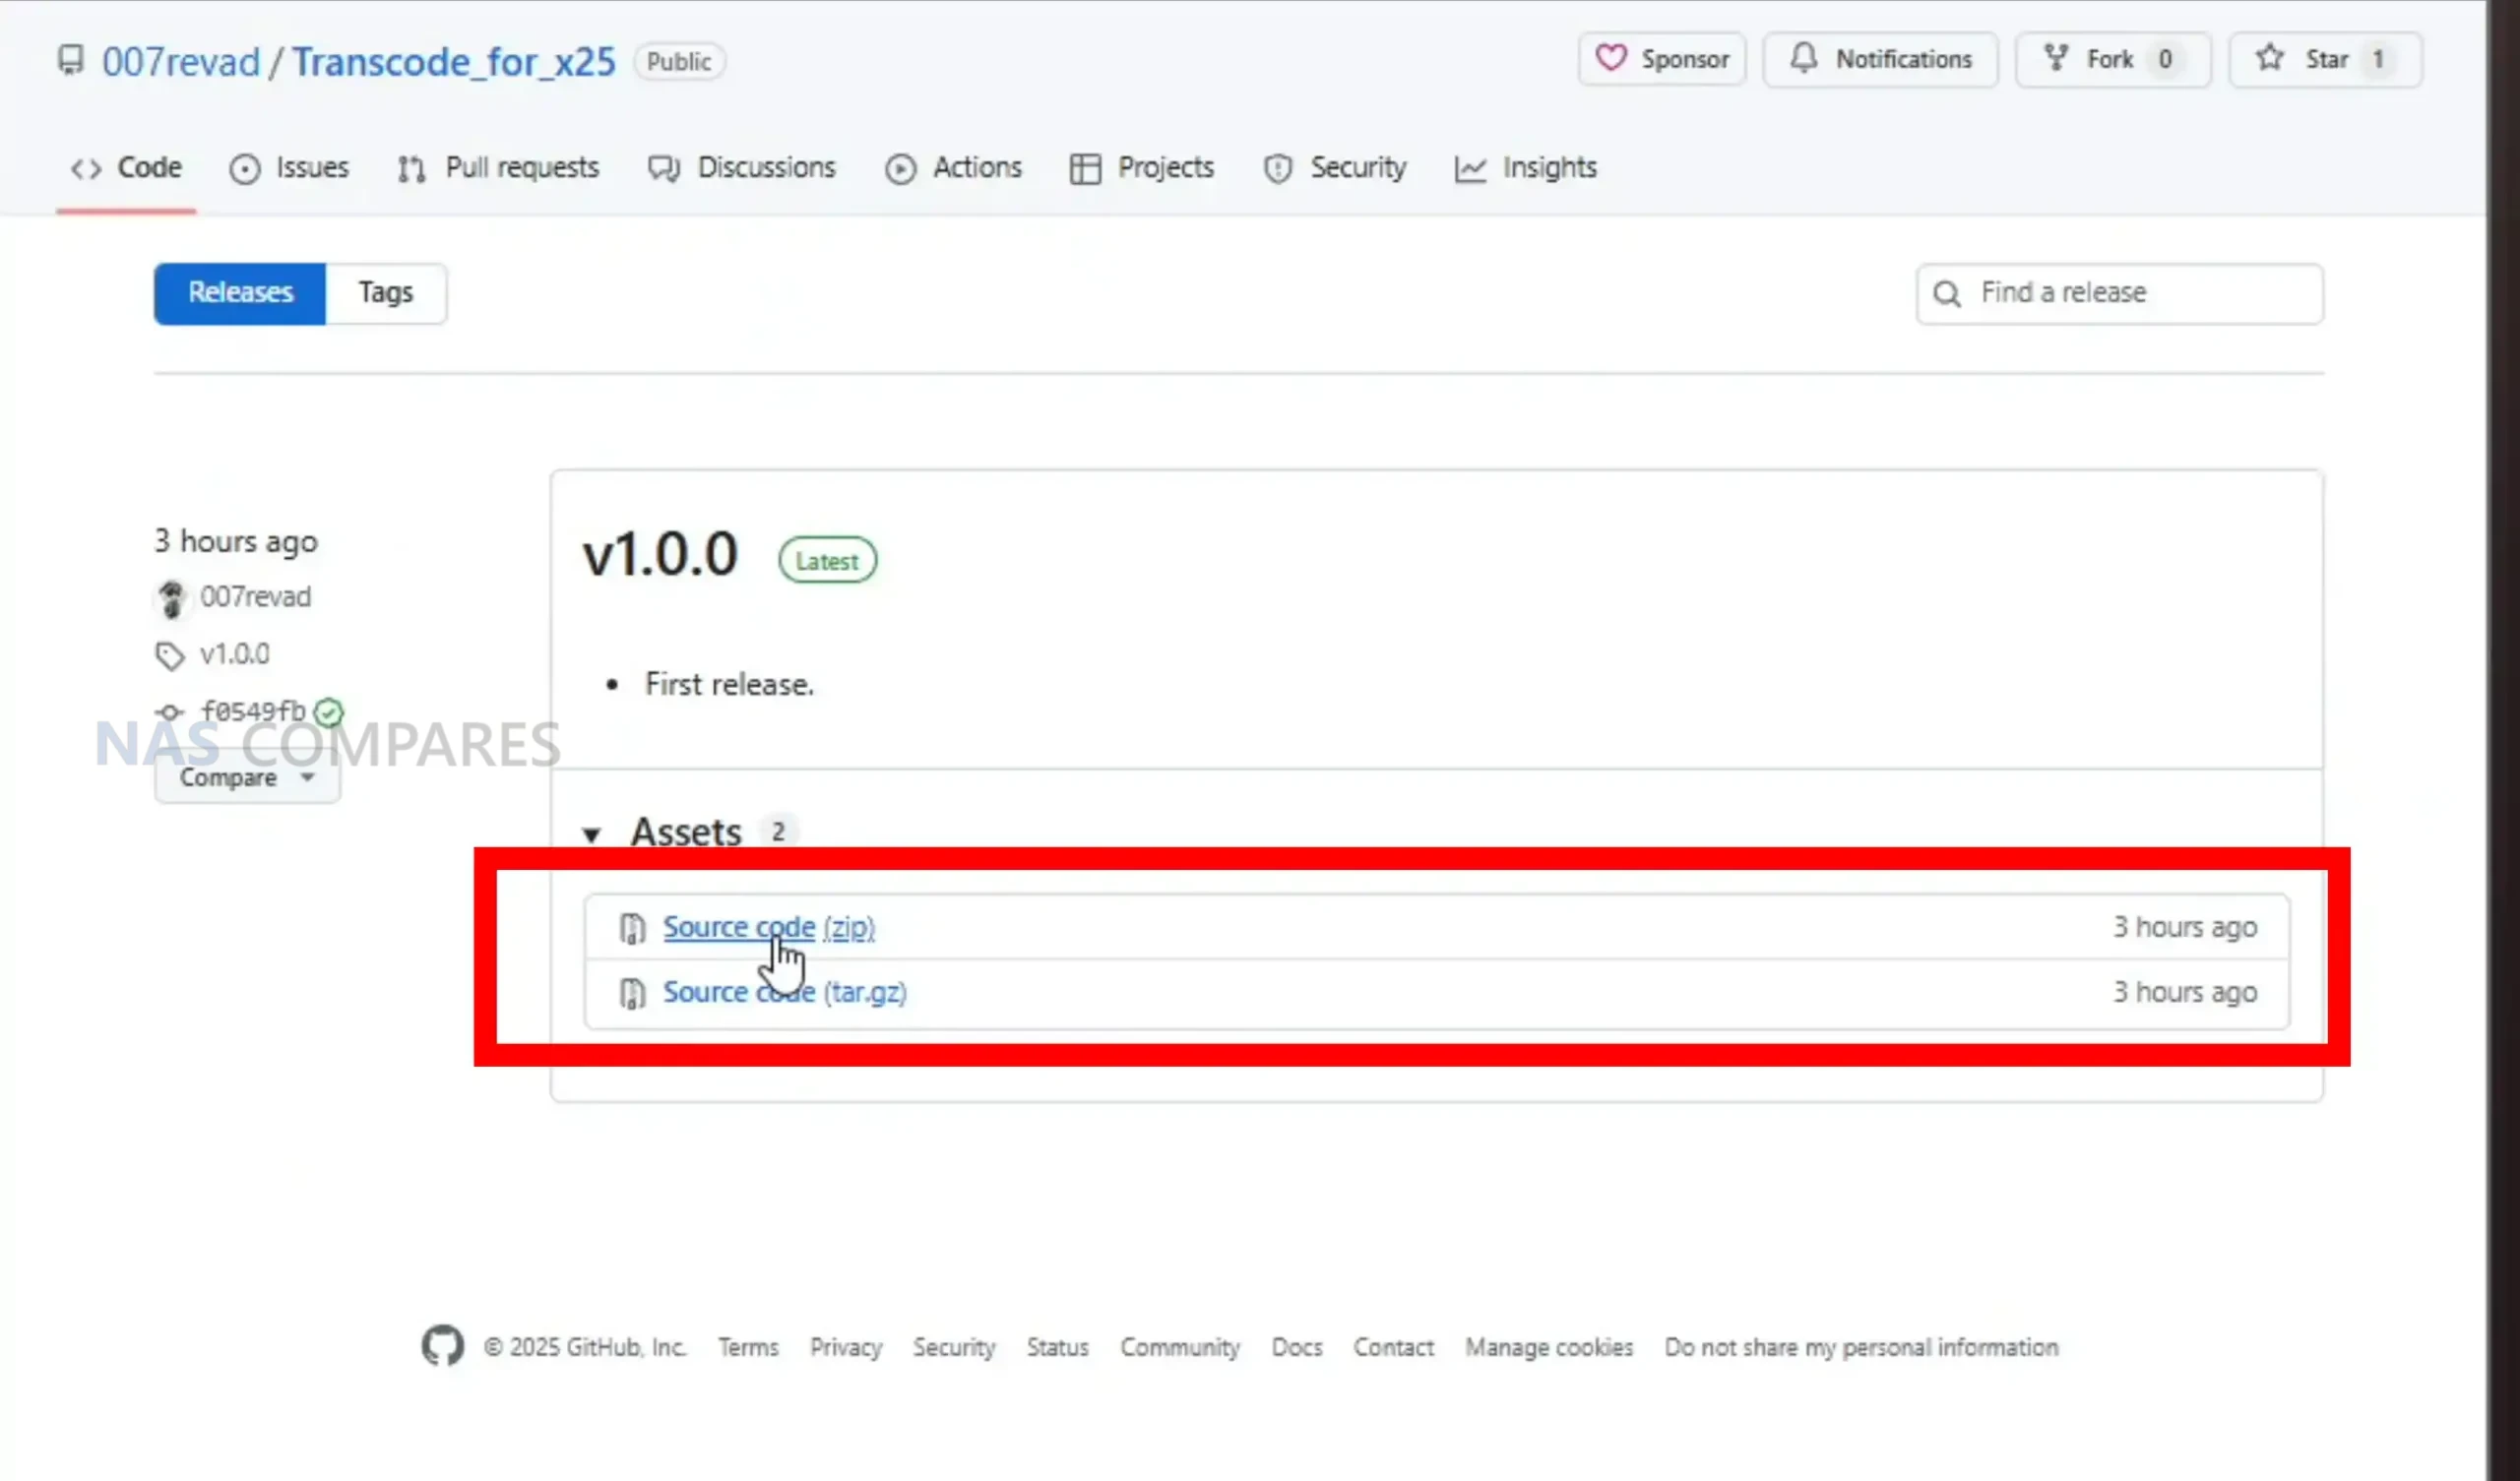
Task: Fork the repository with the Fork button
Action: (2113, 59)
